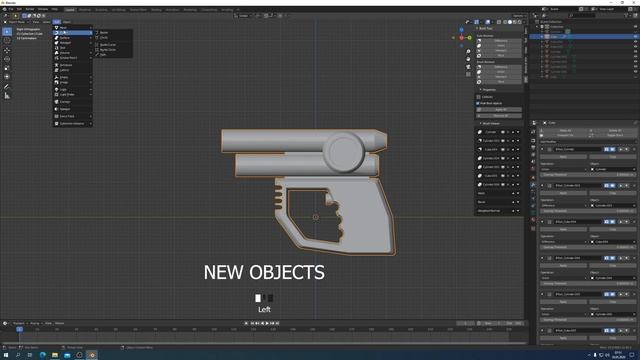Pick the Scale tool in the toolbar

click(x=7, y=68)
